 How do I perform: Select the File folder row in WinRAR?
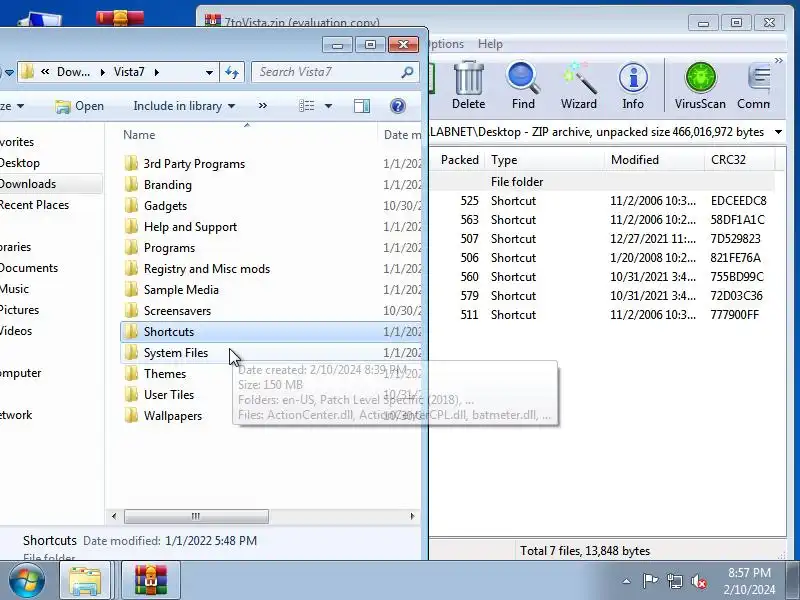[x=602, y=182]
